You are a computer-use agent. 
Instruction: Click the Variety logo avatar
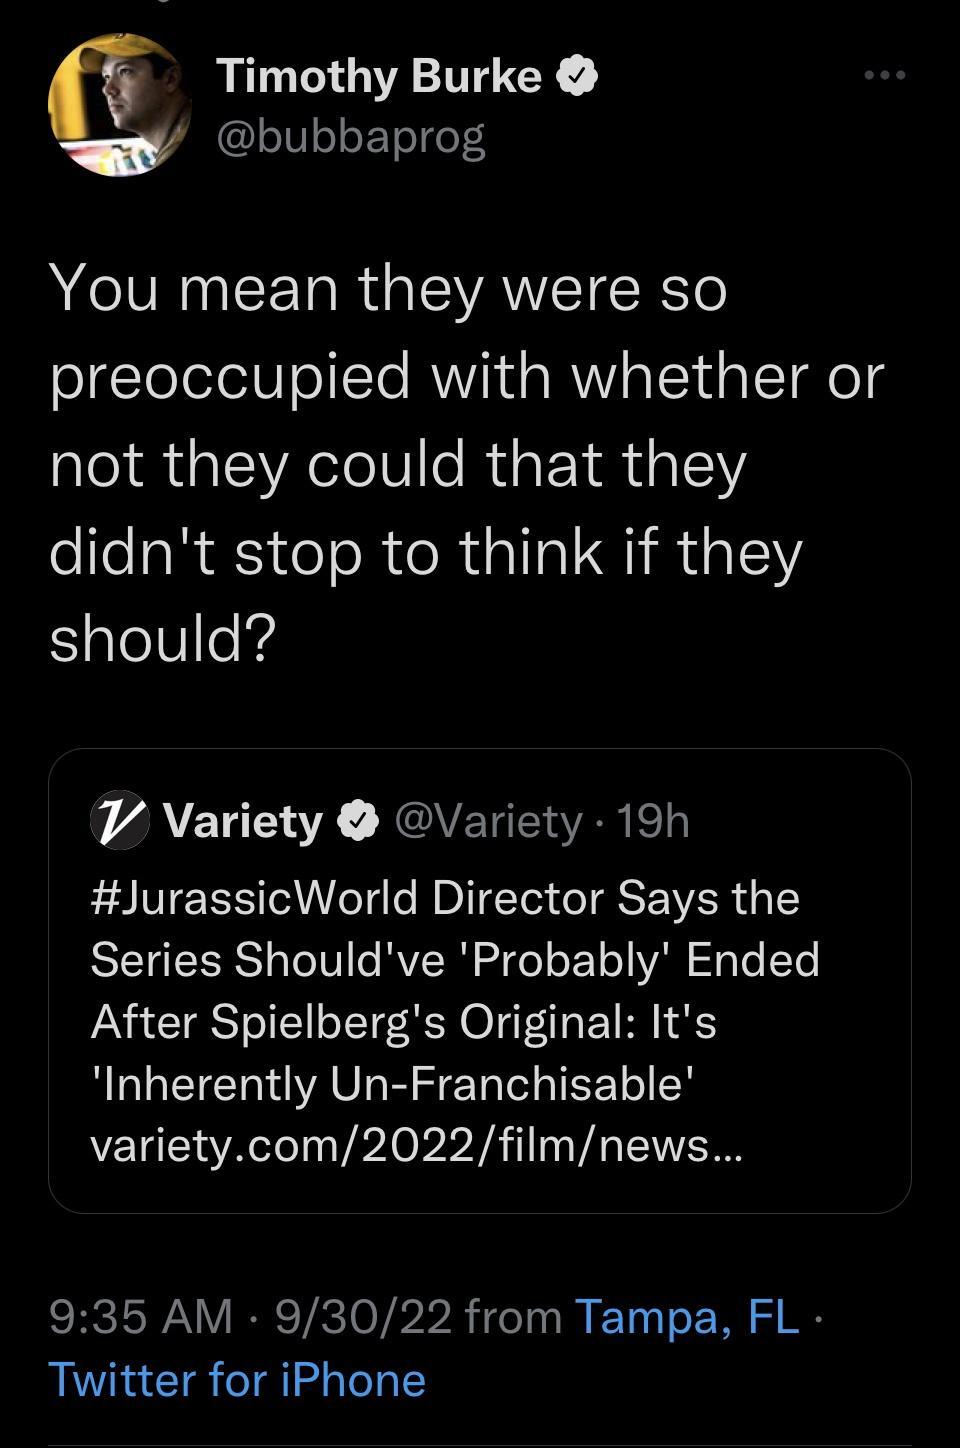[x=119, y=822]
